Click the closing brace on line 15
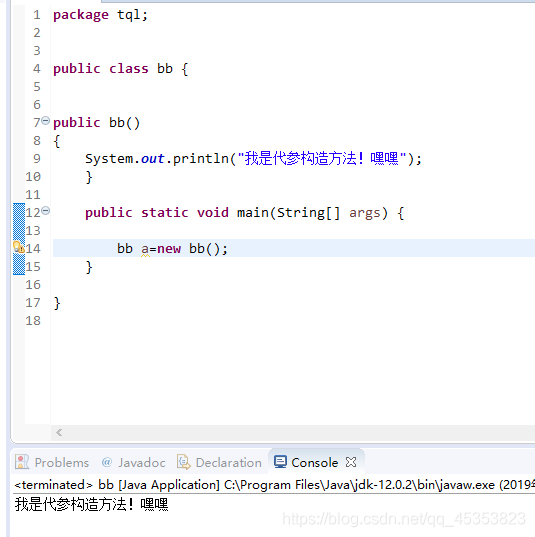 coord(89,267)
